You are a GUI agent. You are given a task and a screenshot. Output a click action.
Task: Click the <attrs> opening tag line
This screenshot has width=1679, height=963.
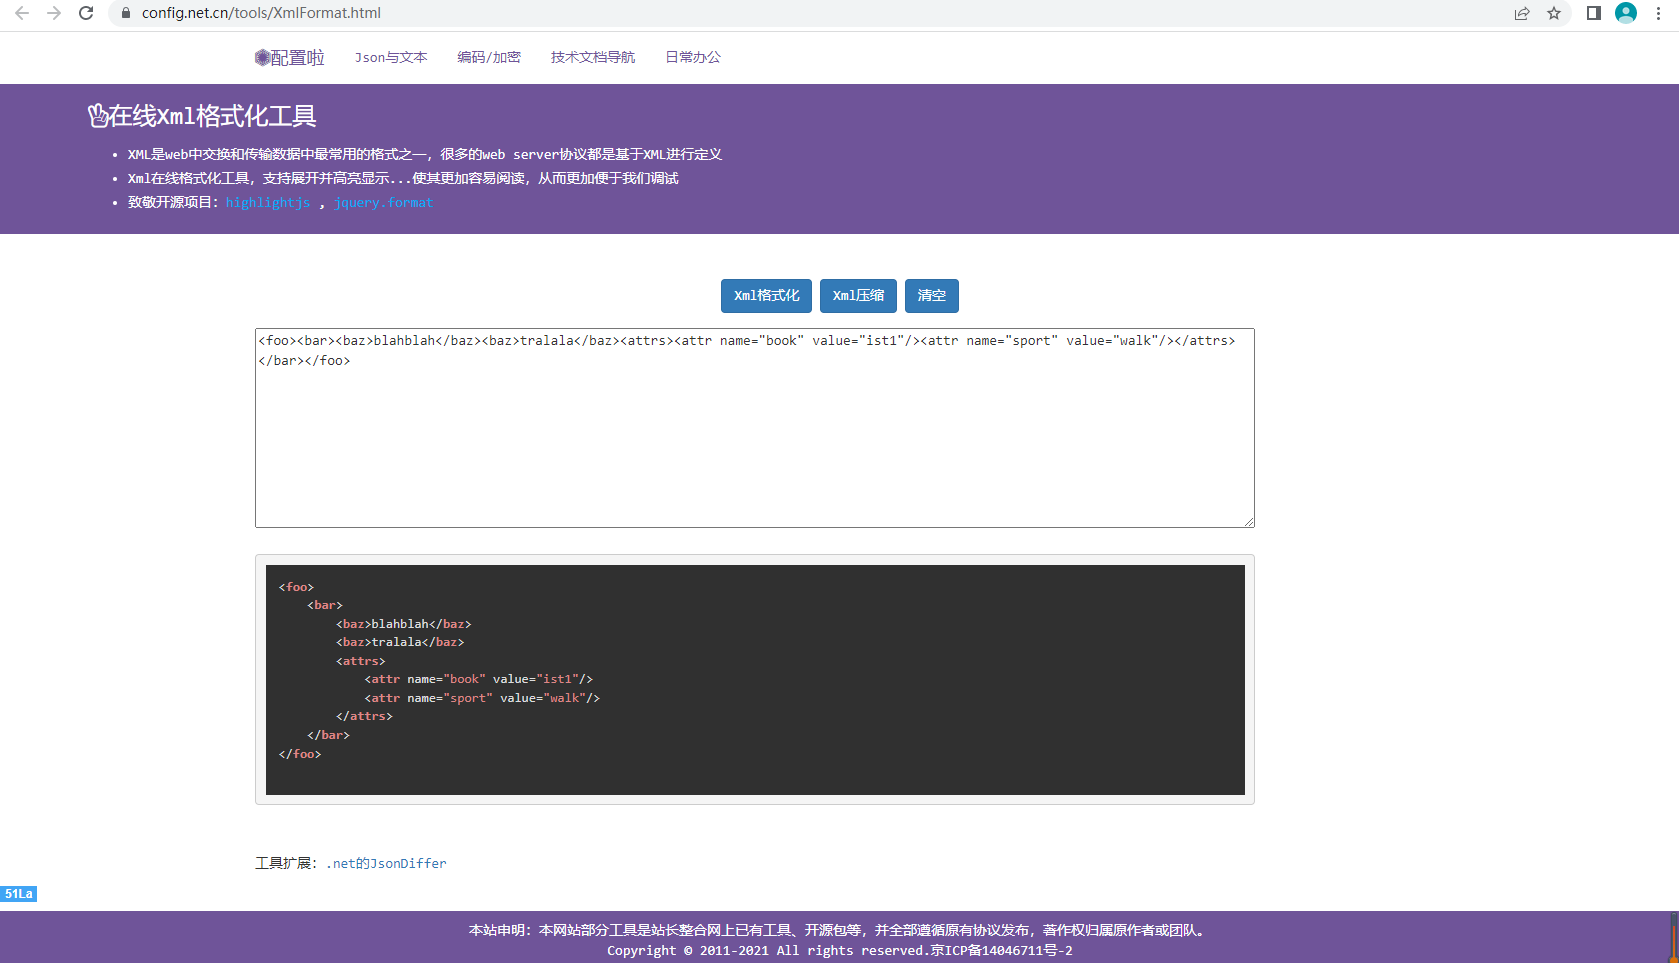(x=360, y=661)
